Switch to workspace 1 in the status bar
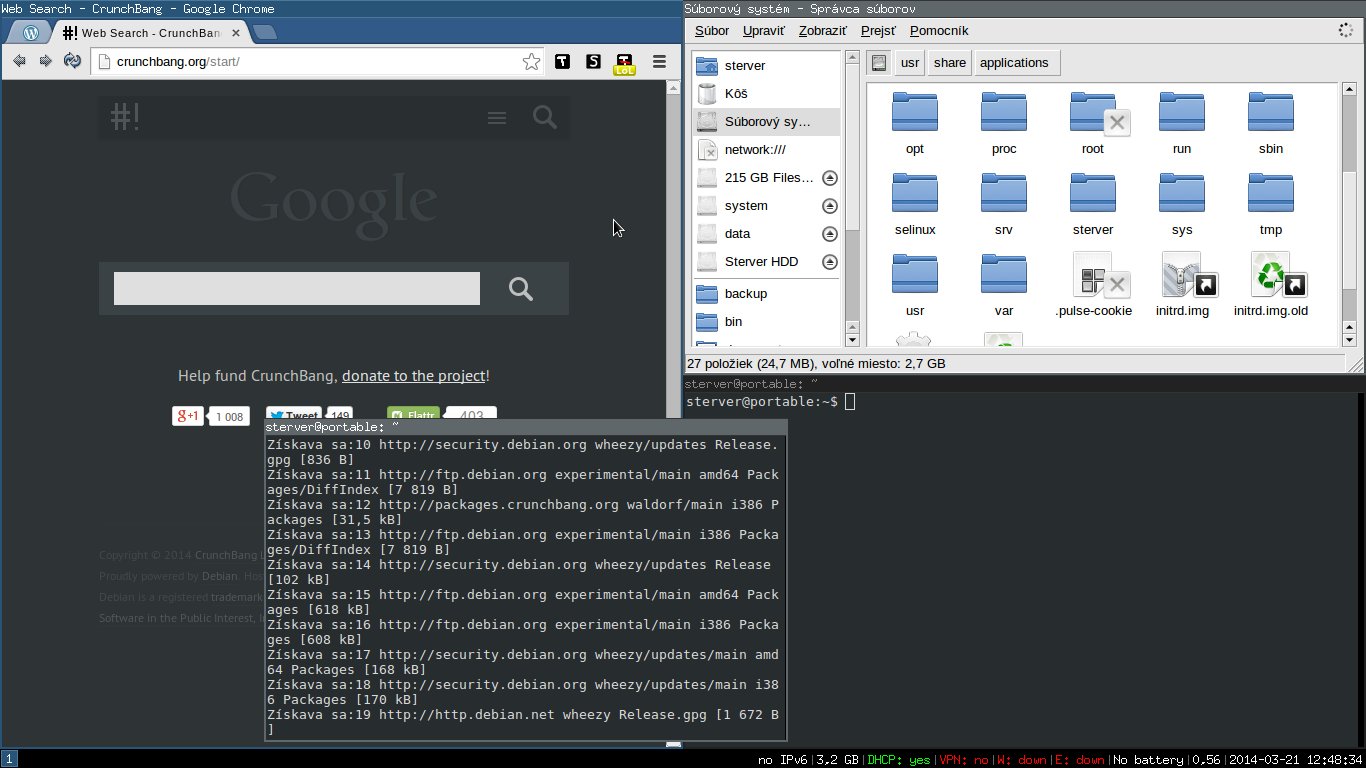Viewport: 1366px width, 768px height. (x=9, y=759)
